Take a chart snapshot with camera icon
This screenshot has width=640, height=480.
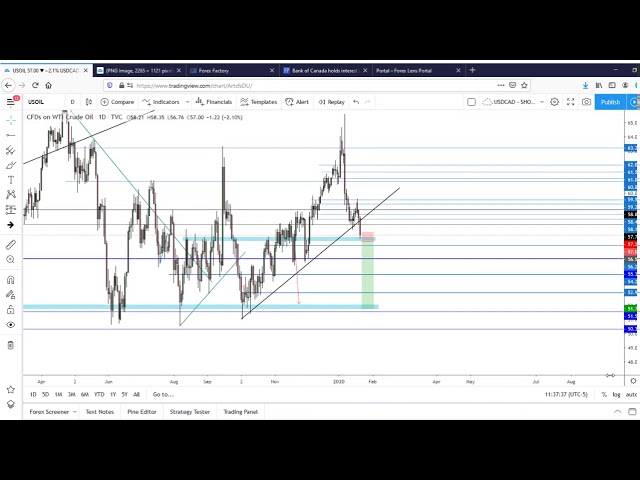point(586,102)
